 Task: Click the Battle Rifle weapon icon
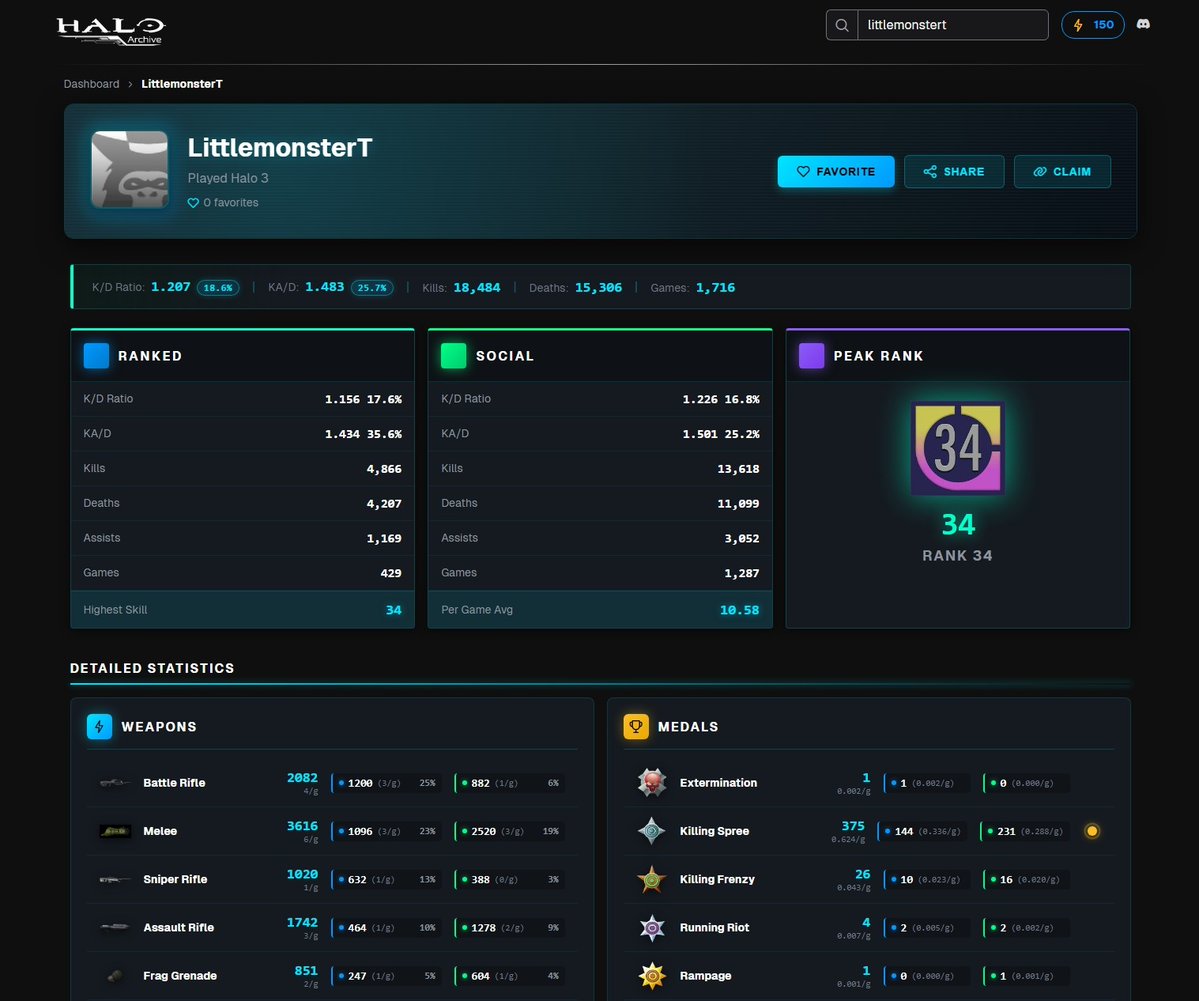(x=115, y=783)
